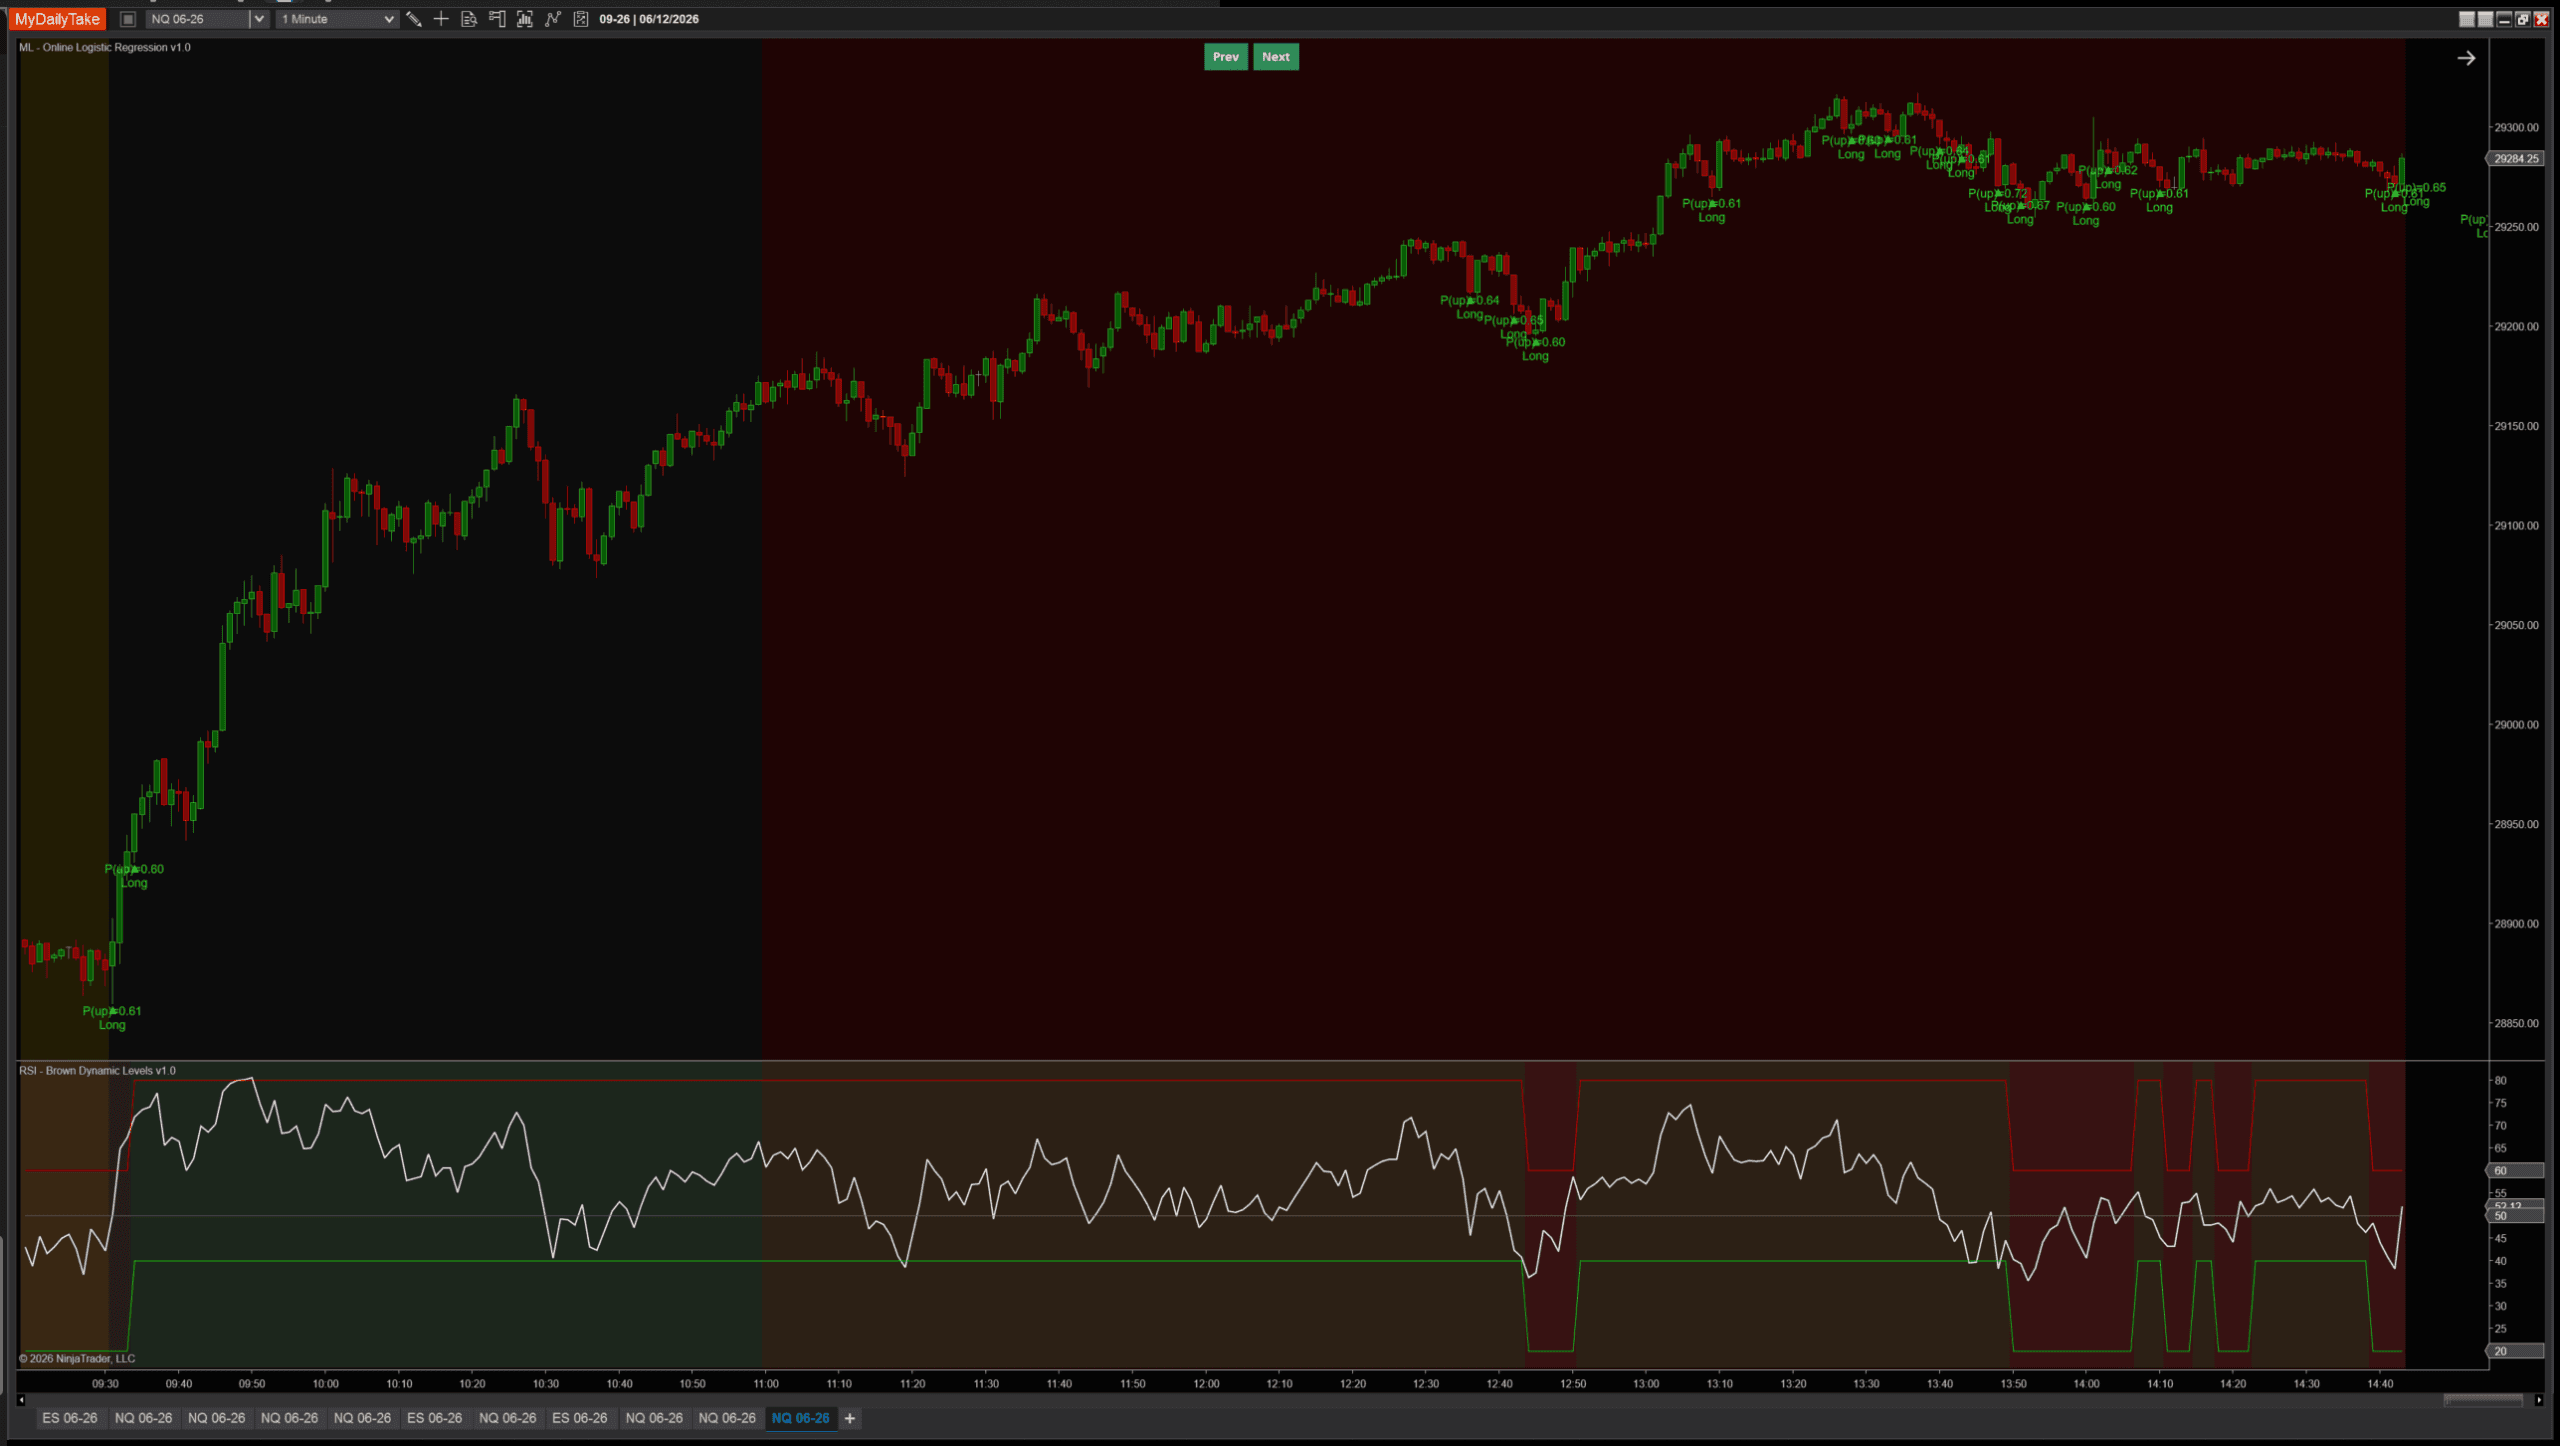Click the Prev button
This screenshot has width=2560, height=1446.
click(1226, 57)
